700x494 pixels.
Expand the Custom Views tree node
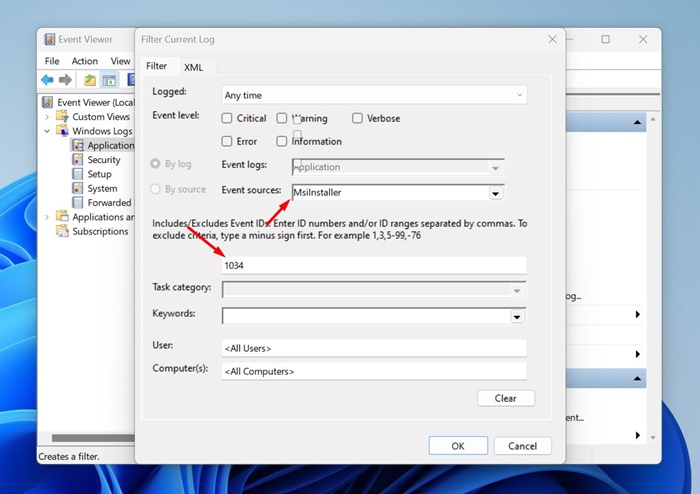point(47,117)
